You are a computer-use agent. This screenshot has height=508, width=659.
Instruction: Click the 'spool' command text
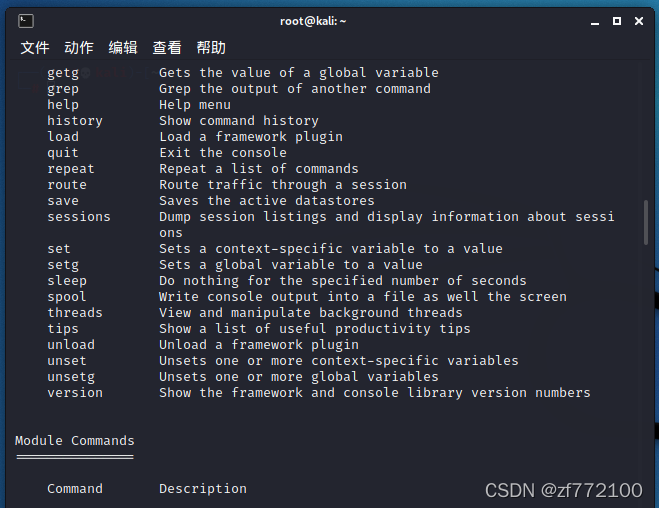[x=67, y=297]
